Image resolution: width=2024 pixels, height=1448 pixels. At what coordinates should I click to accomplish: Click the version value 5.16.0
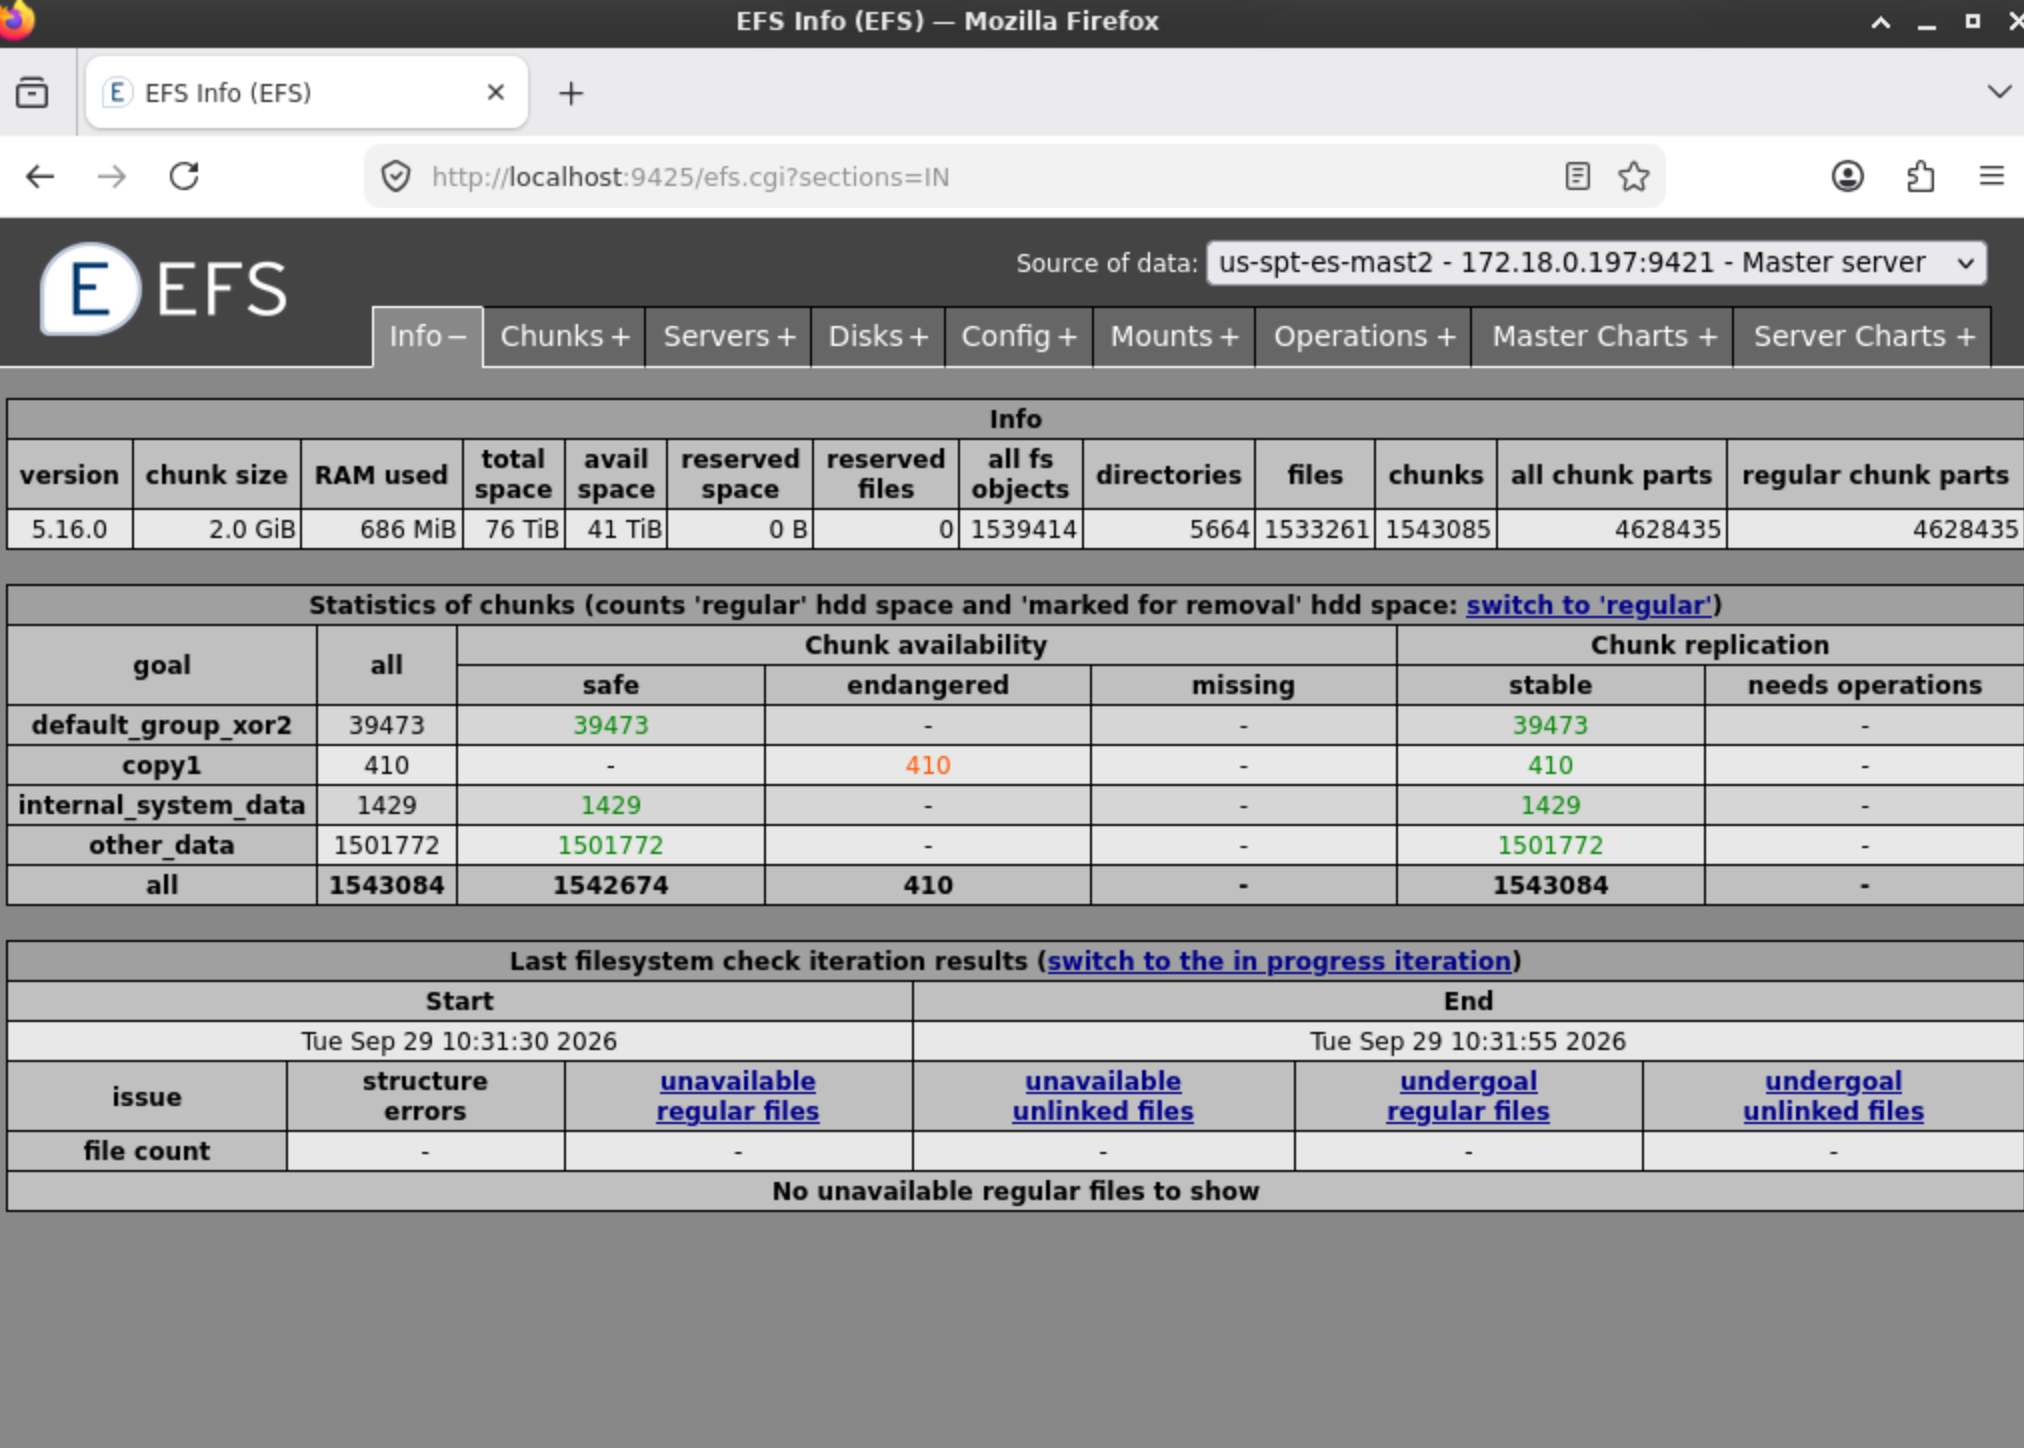[x=69, y=529]
